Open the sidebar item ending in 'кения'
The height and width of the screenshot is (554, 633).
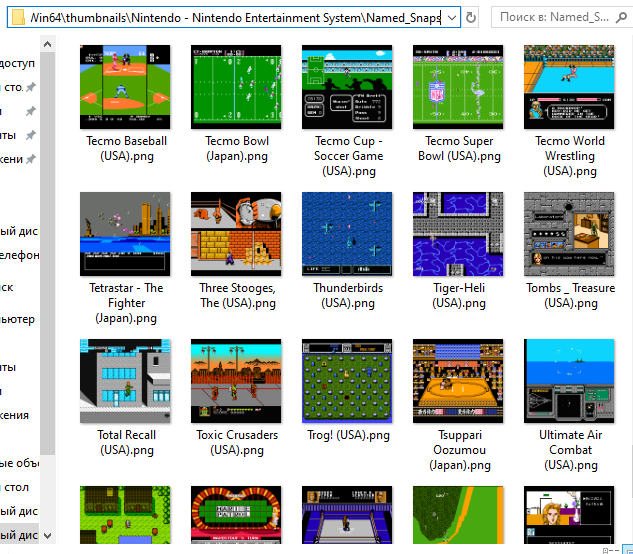(x=15, y=416)
